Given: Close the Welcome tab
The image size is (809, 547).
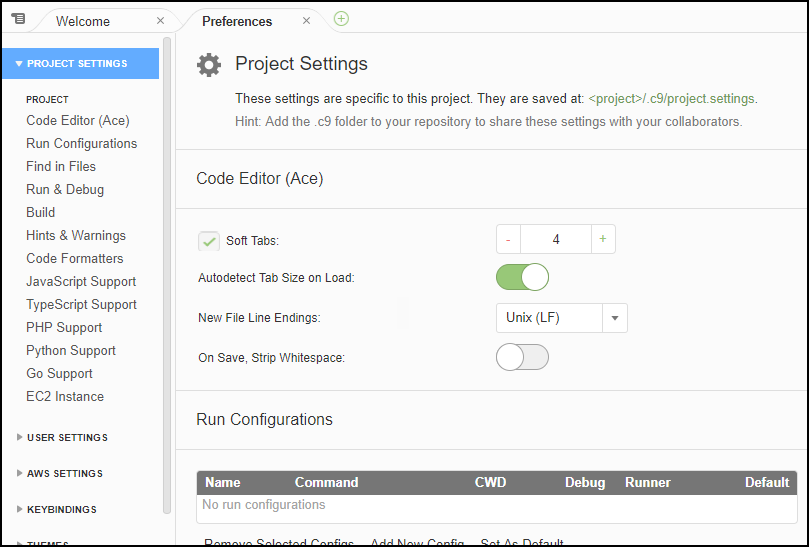Looking at the screenshot, I should coord(161,21).
